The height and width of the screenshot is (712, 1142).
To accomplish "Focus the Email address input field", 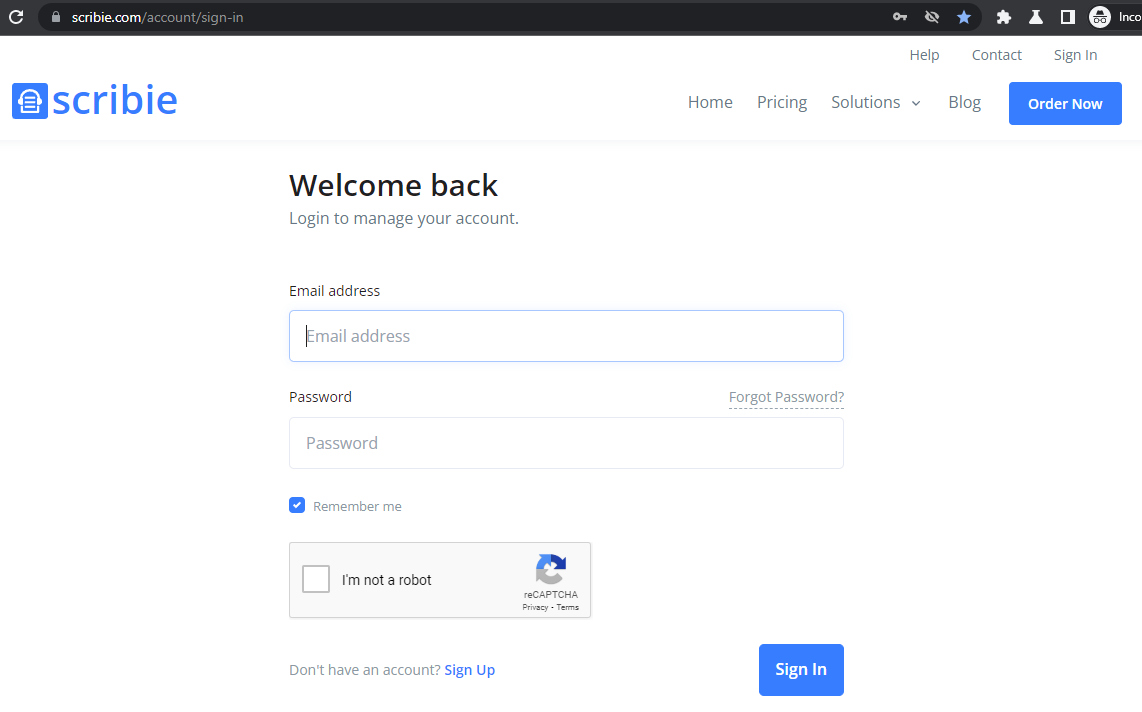I will [566, 336].
